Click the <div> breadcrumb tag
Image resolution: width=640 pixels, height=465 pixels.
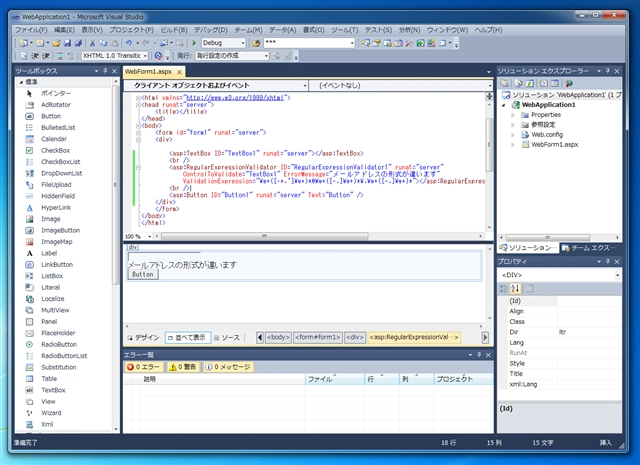pos(355,337)
